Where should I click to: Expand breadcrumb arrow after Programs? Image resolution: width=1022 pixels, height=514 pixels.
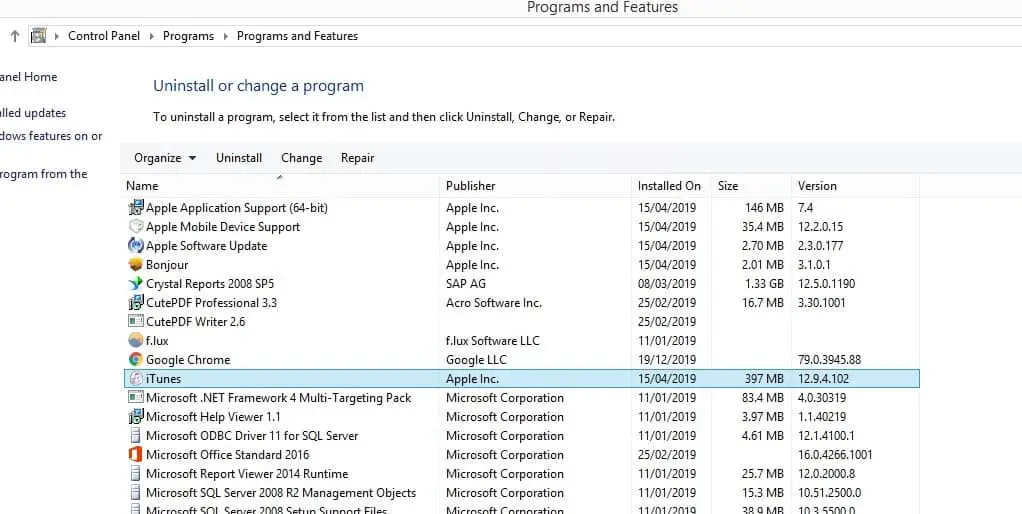coord(226,36)
